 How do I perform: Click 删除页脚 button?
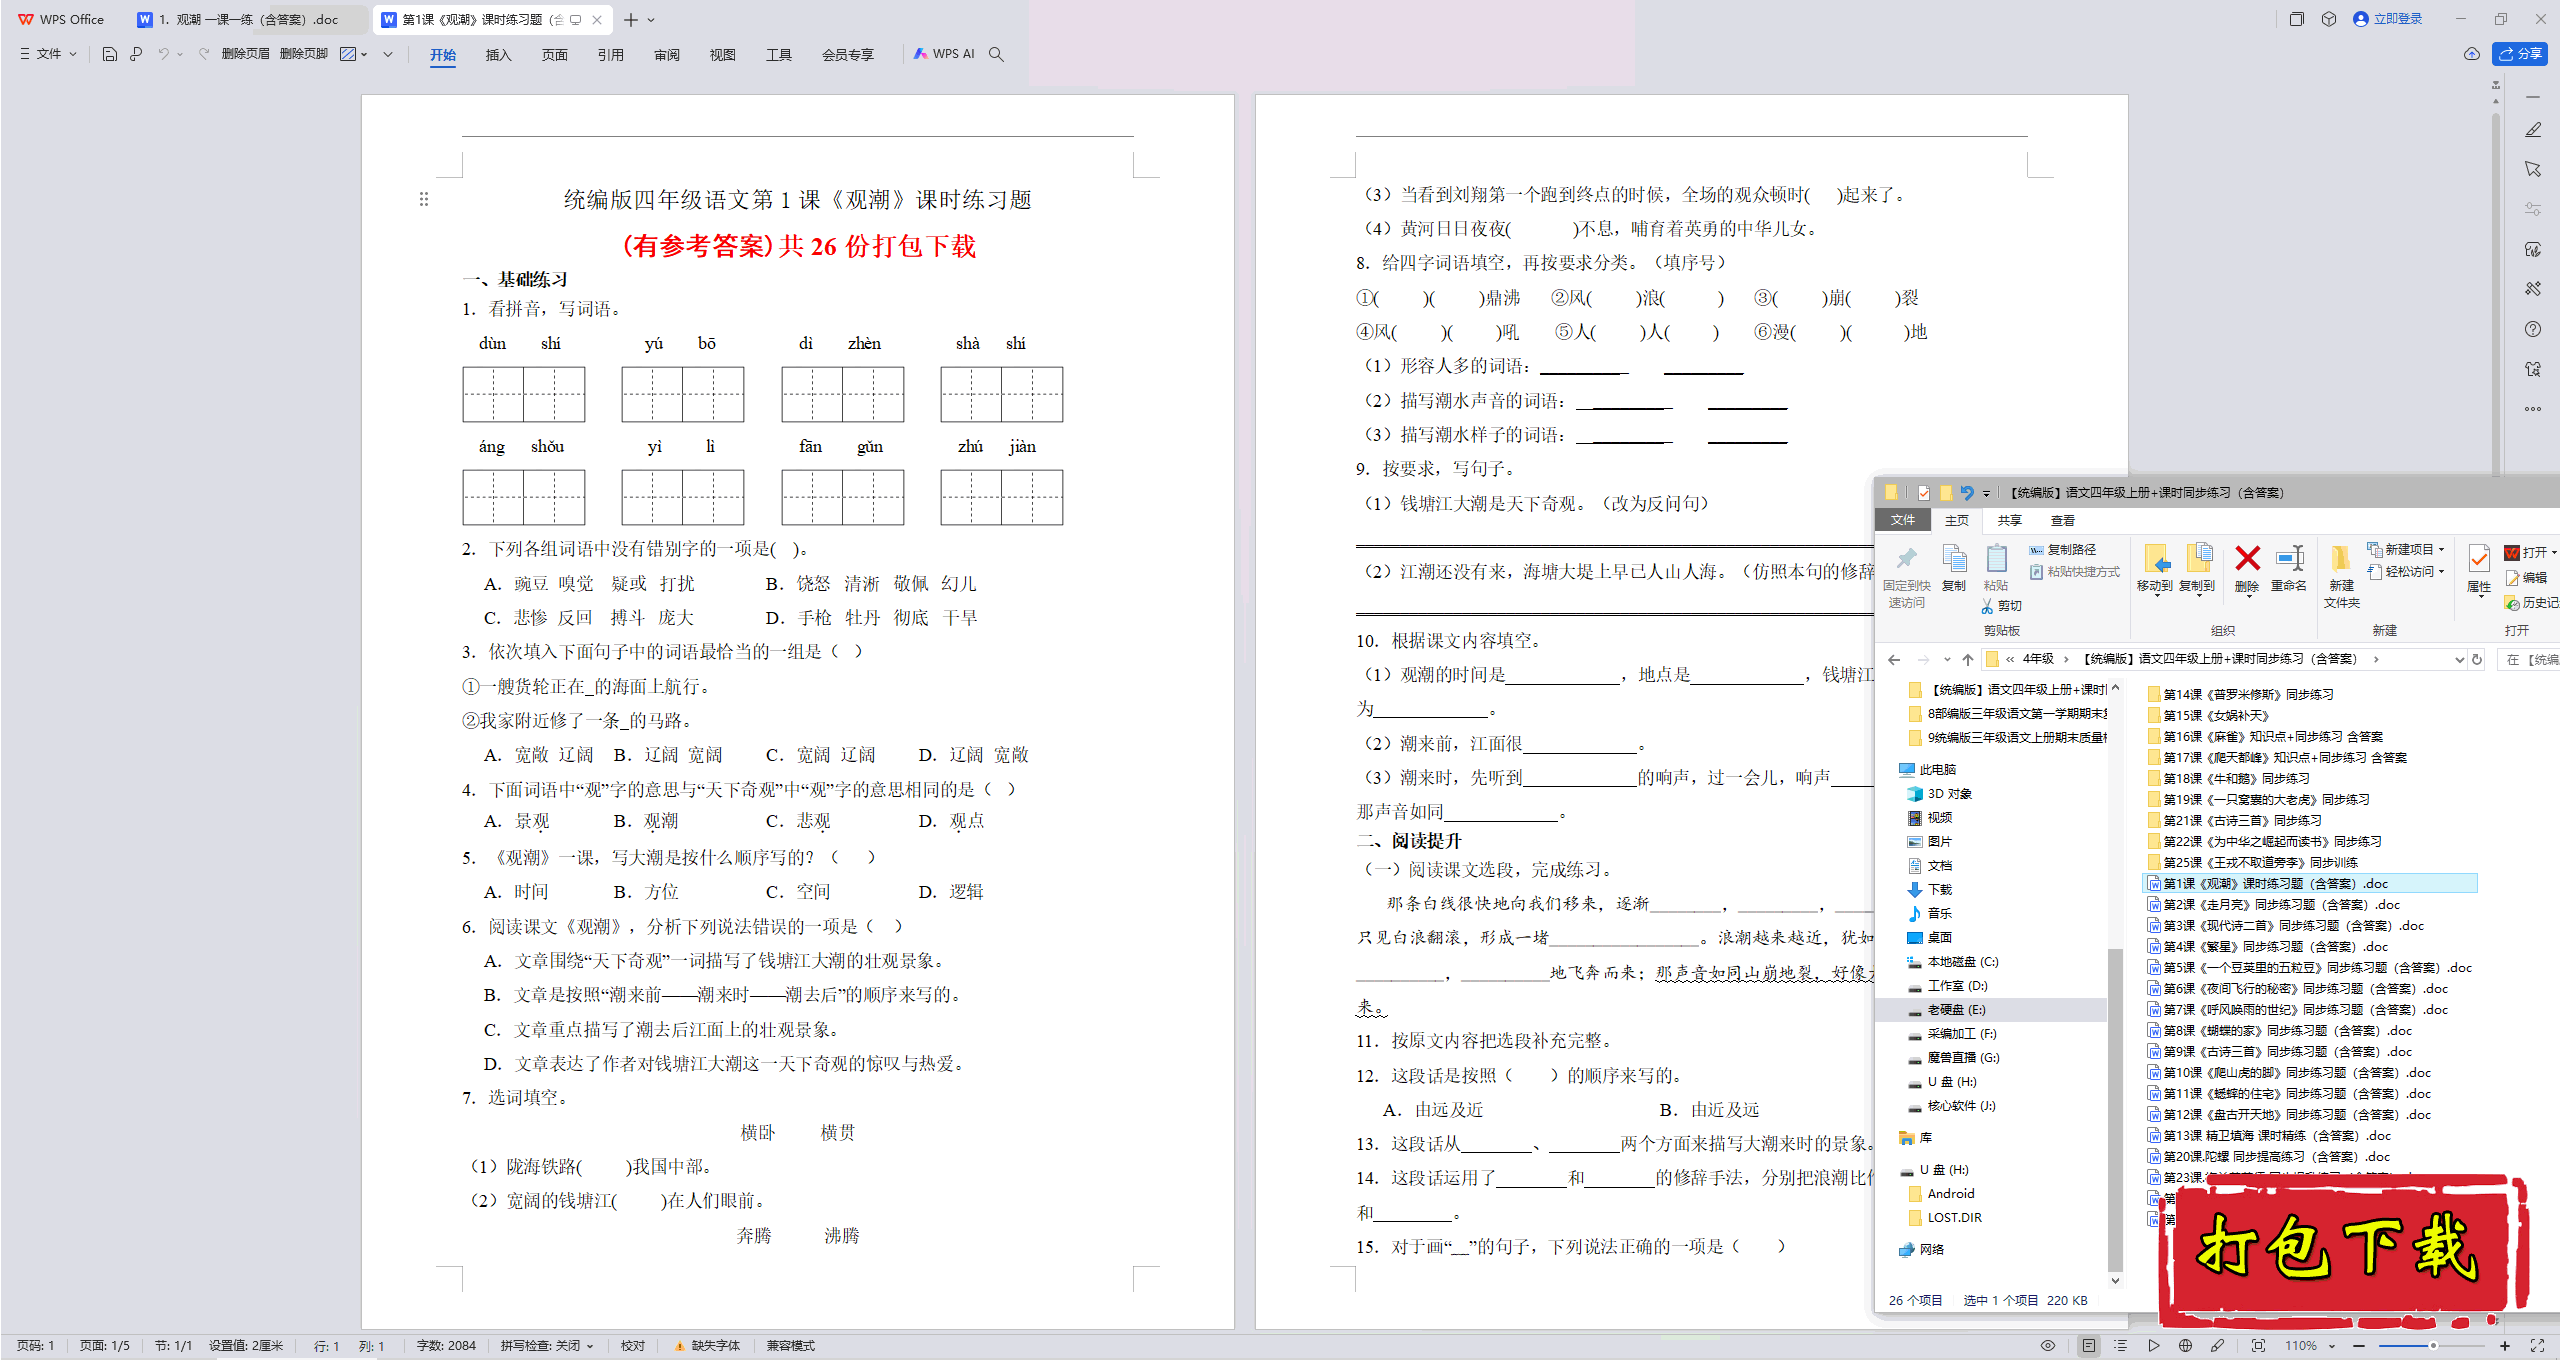point(304,54)
